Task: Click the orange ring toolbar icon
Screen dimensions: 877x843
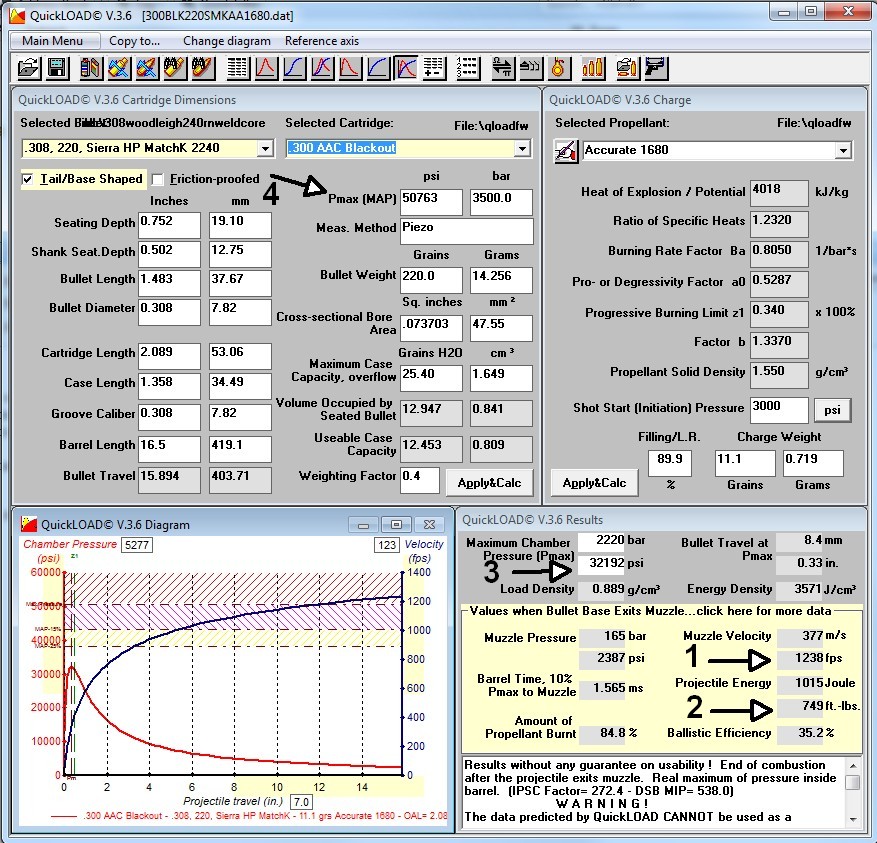Action: tap(558, 68)
